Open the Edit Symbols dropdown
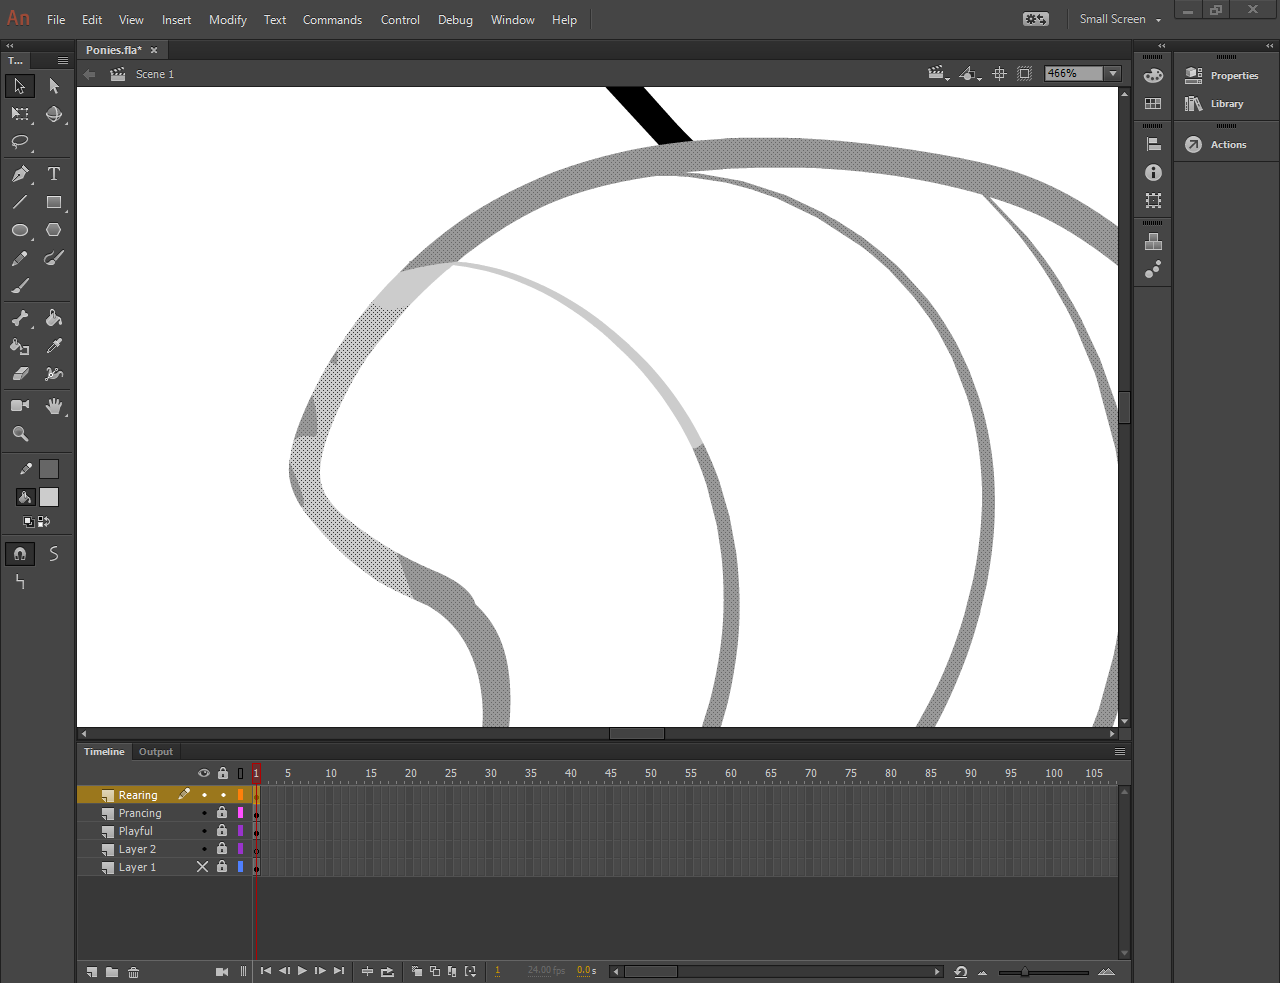This screenshot has width=1280, height=983. tap(969, 74)
